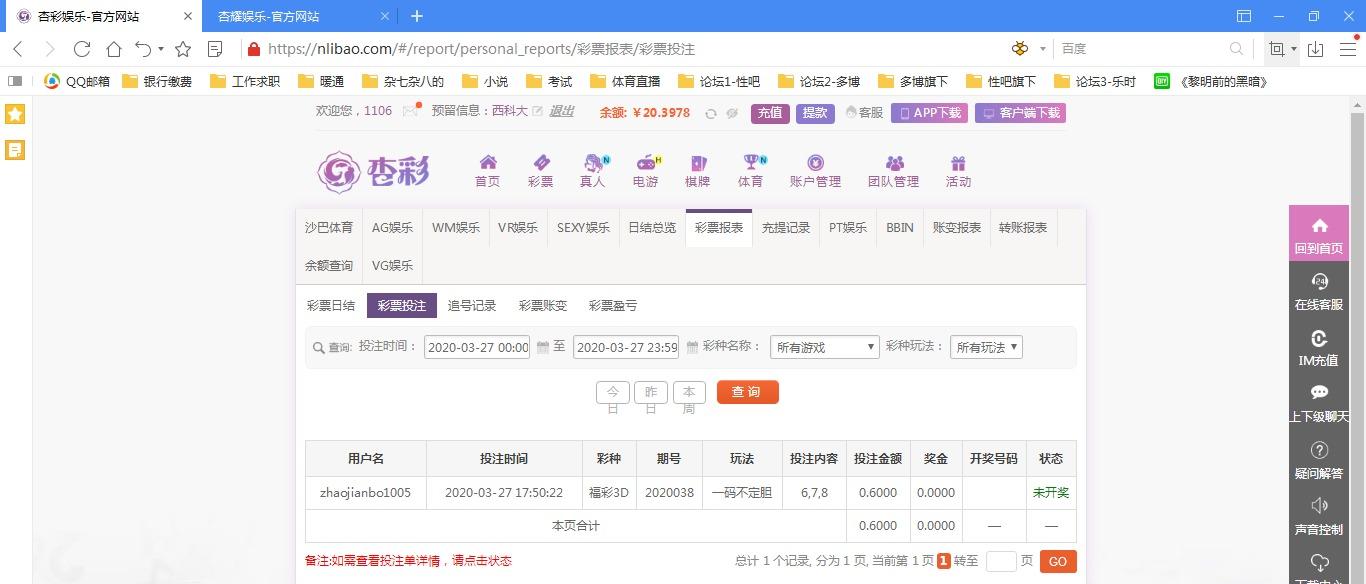1366x584 pixels.
Task: Open calendar picker for start time
Action: [543, 347]
